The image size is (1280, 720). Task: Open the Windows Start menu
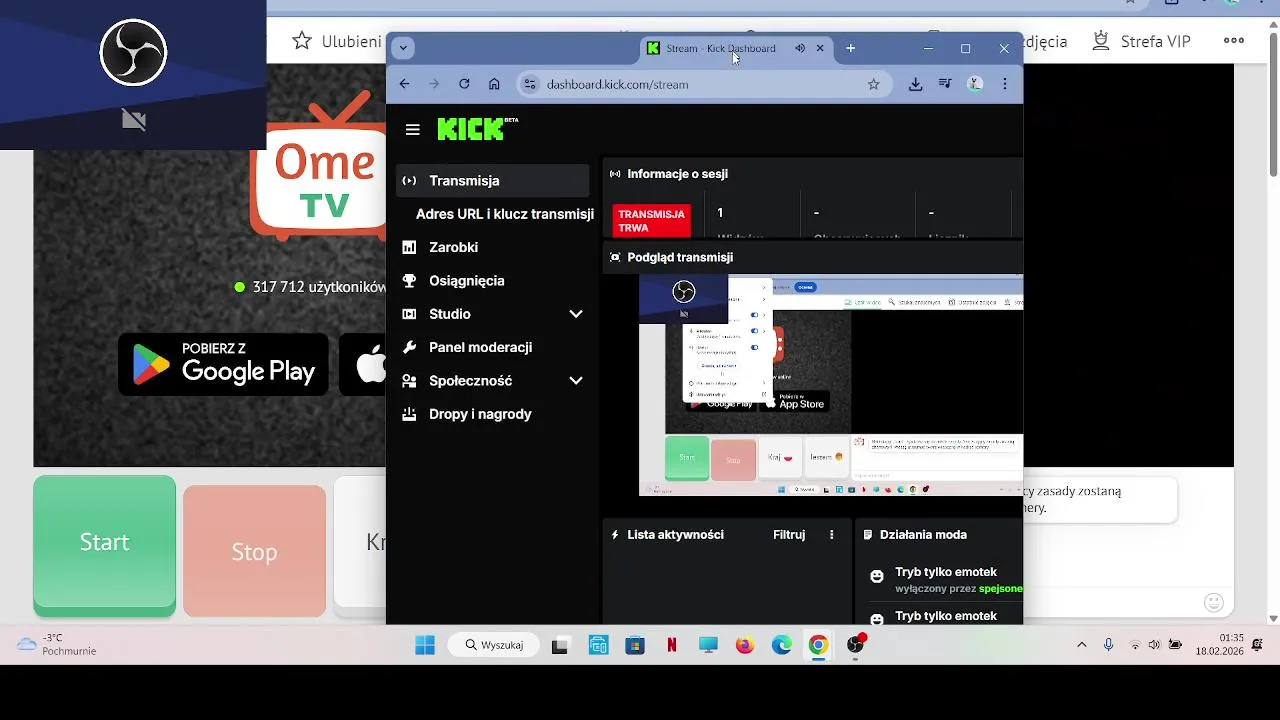coord(425,645)
